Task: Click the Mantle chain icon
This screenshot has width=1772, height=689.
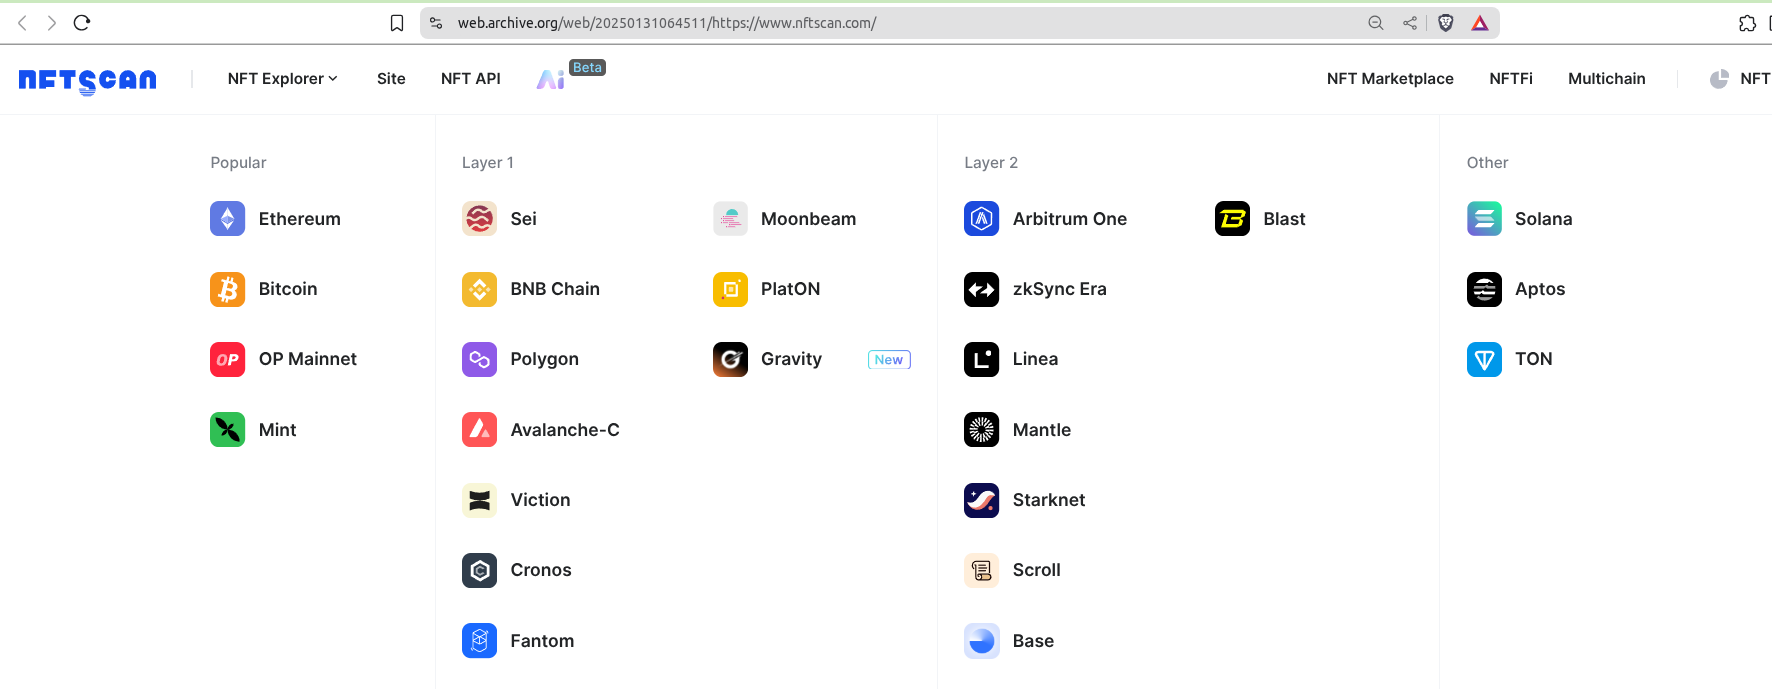Action: point(981,430)
